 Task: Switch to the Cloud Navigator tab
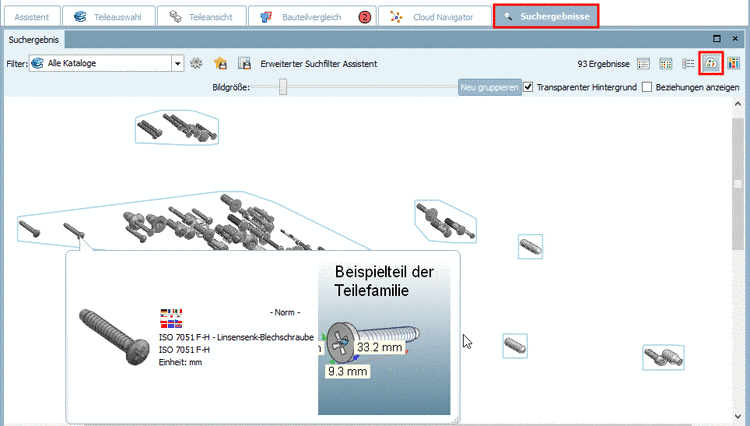(434, 17)
